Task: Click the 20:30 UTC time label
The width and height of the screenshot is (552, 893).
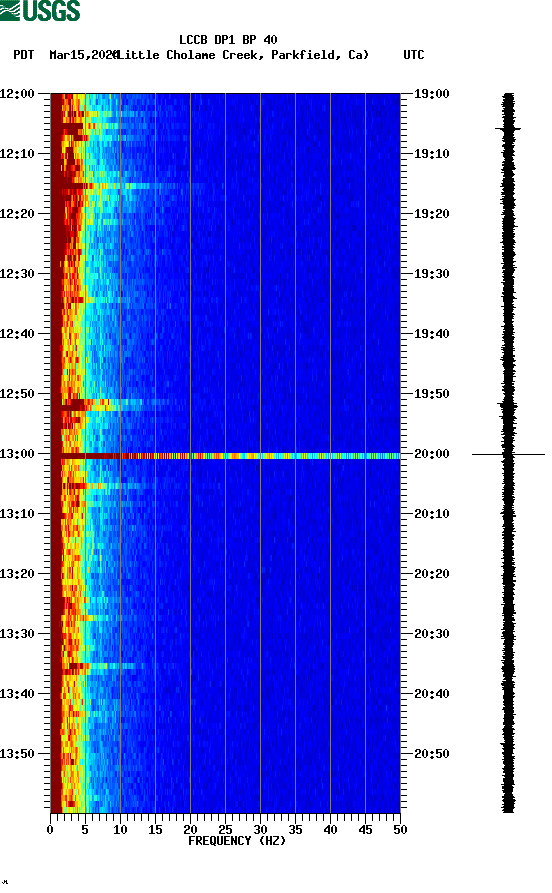Action: 432,634
